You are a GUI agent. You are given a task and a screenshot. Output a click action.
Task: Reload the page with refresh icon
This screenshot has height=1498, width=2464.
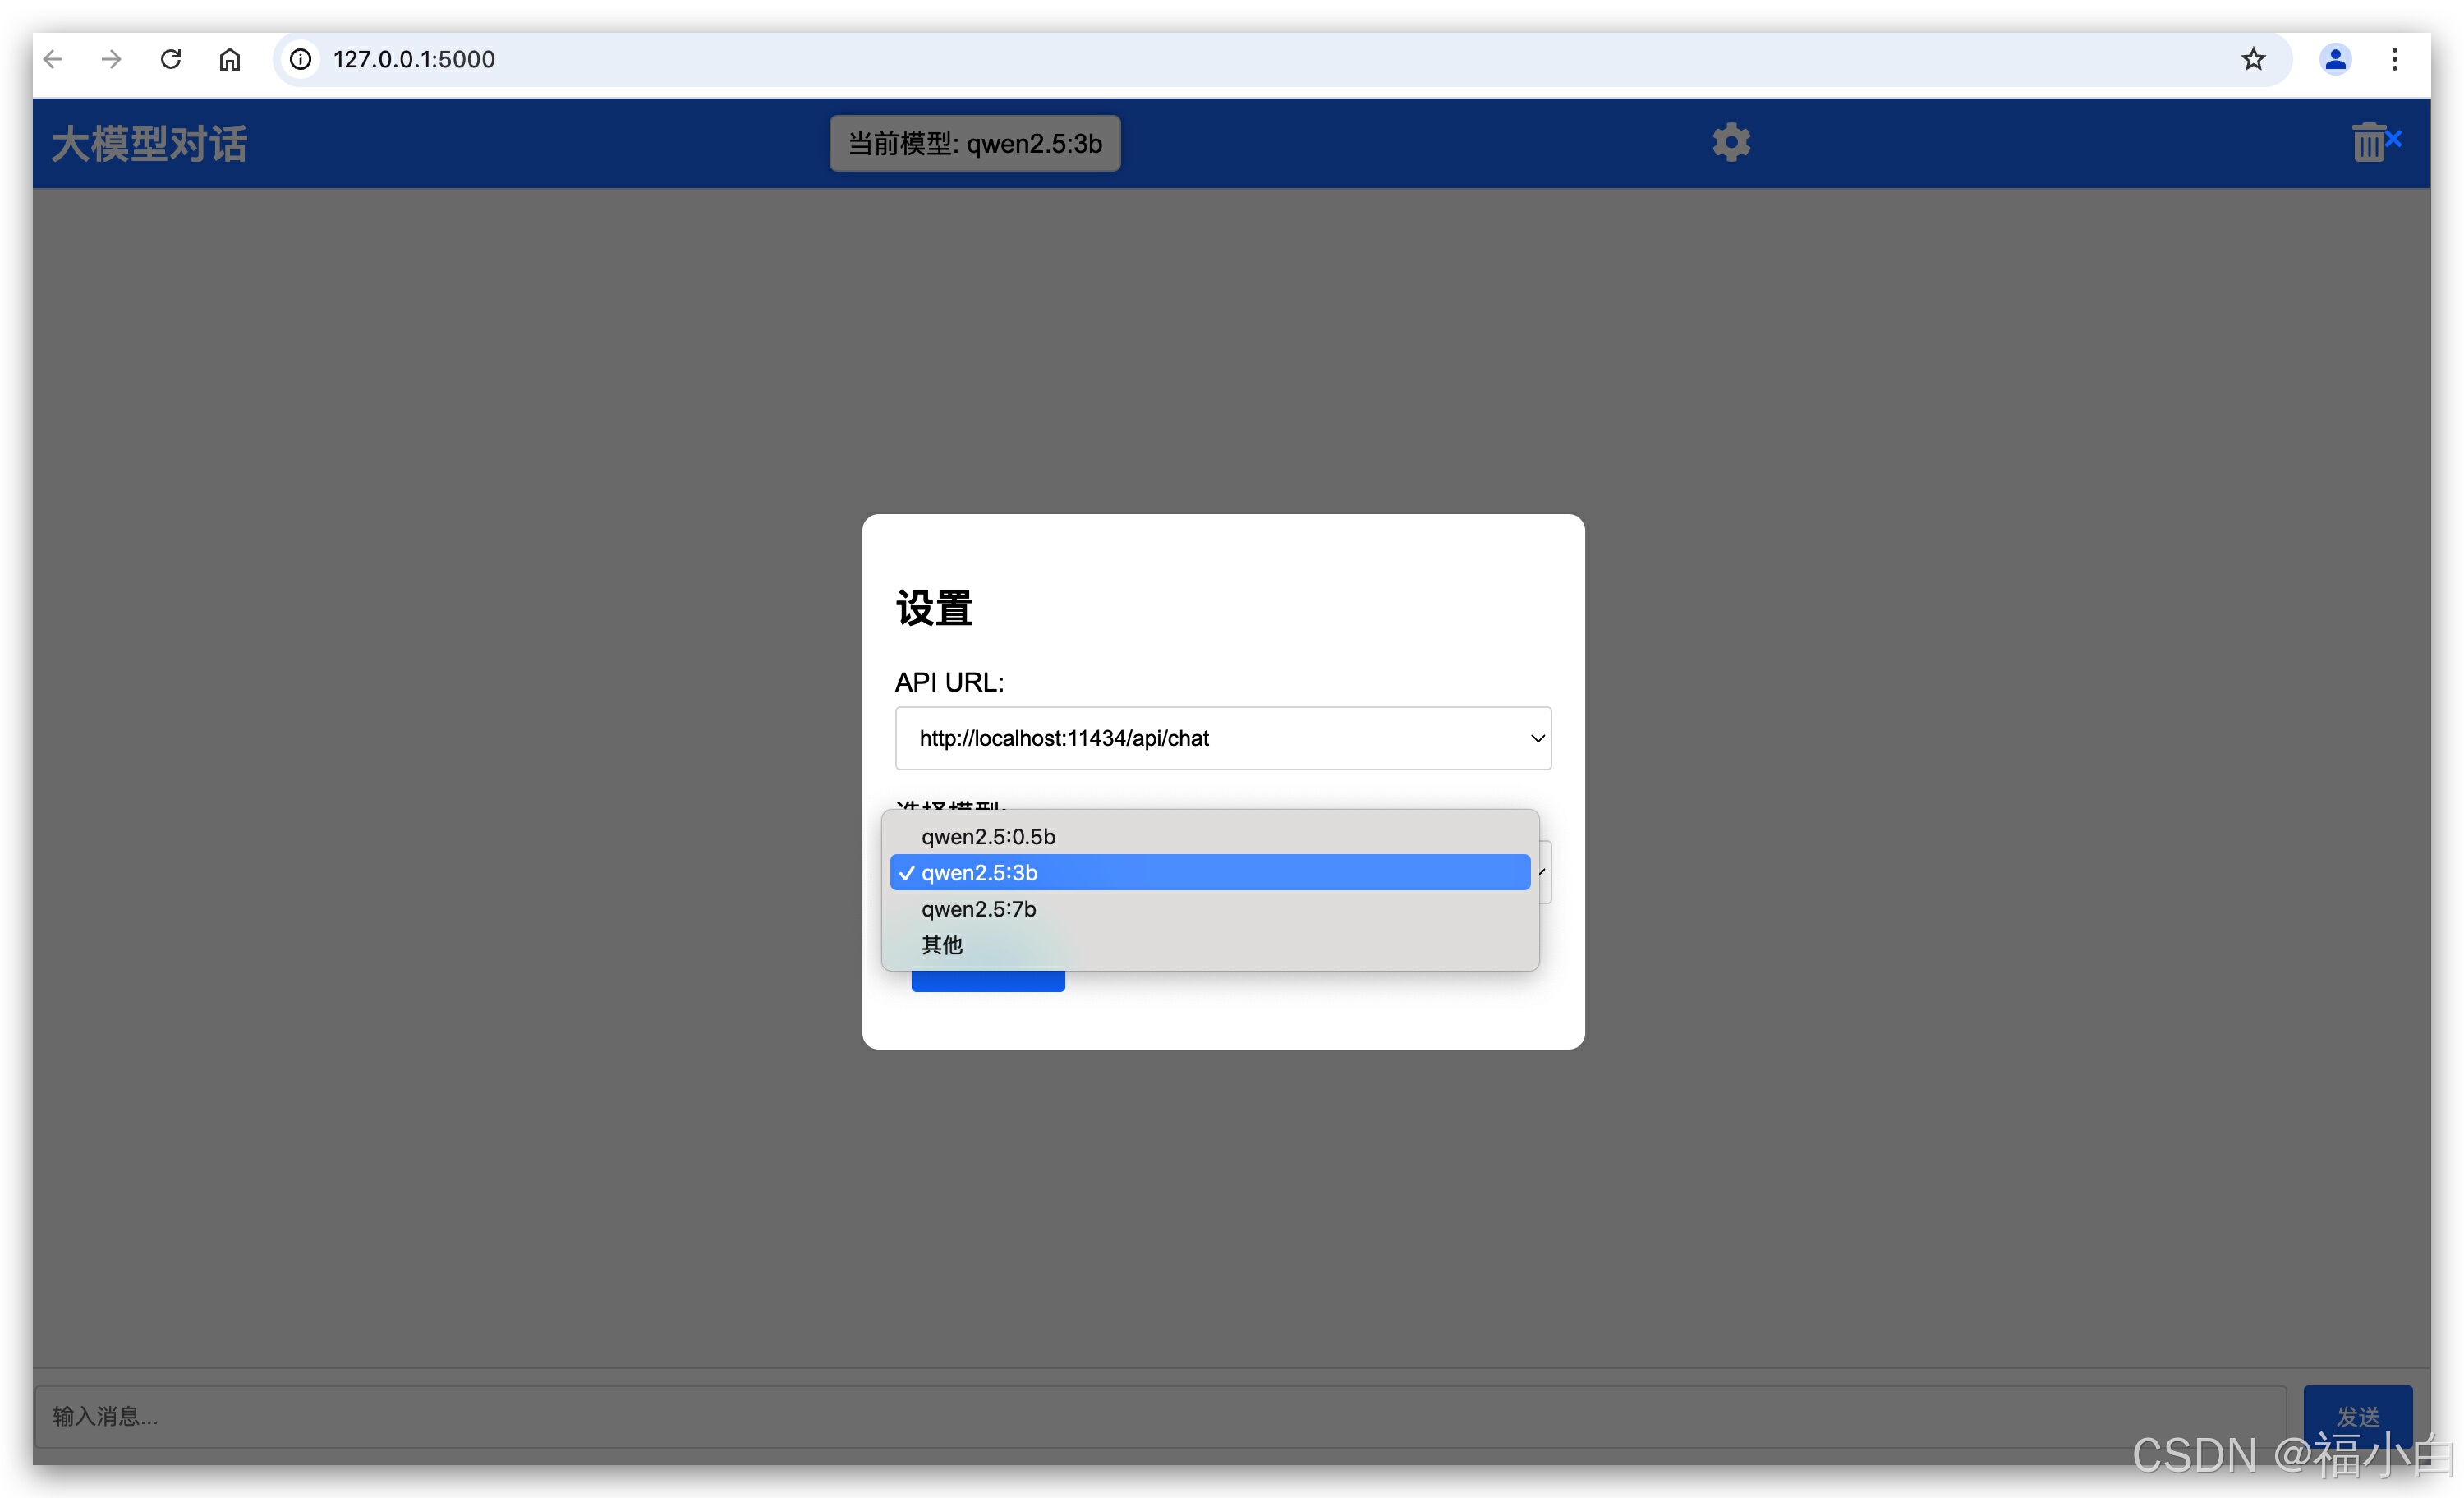tap(171, 59)
